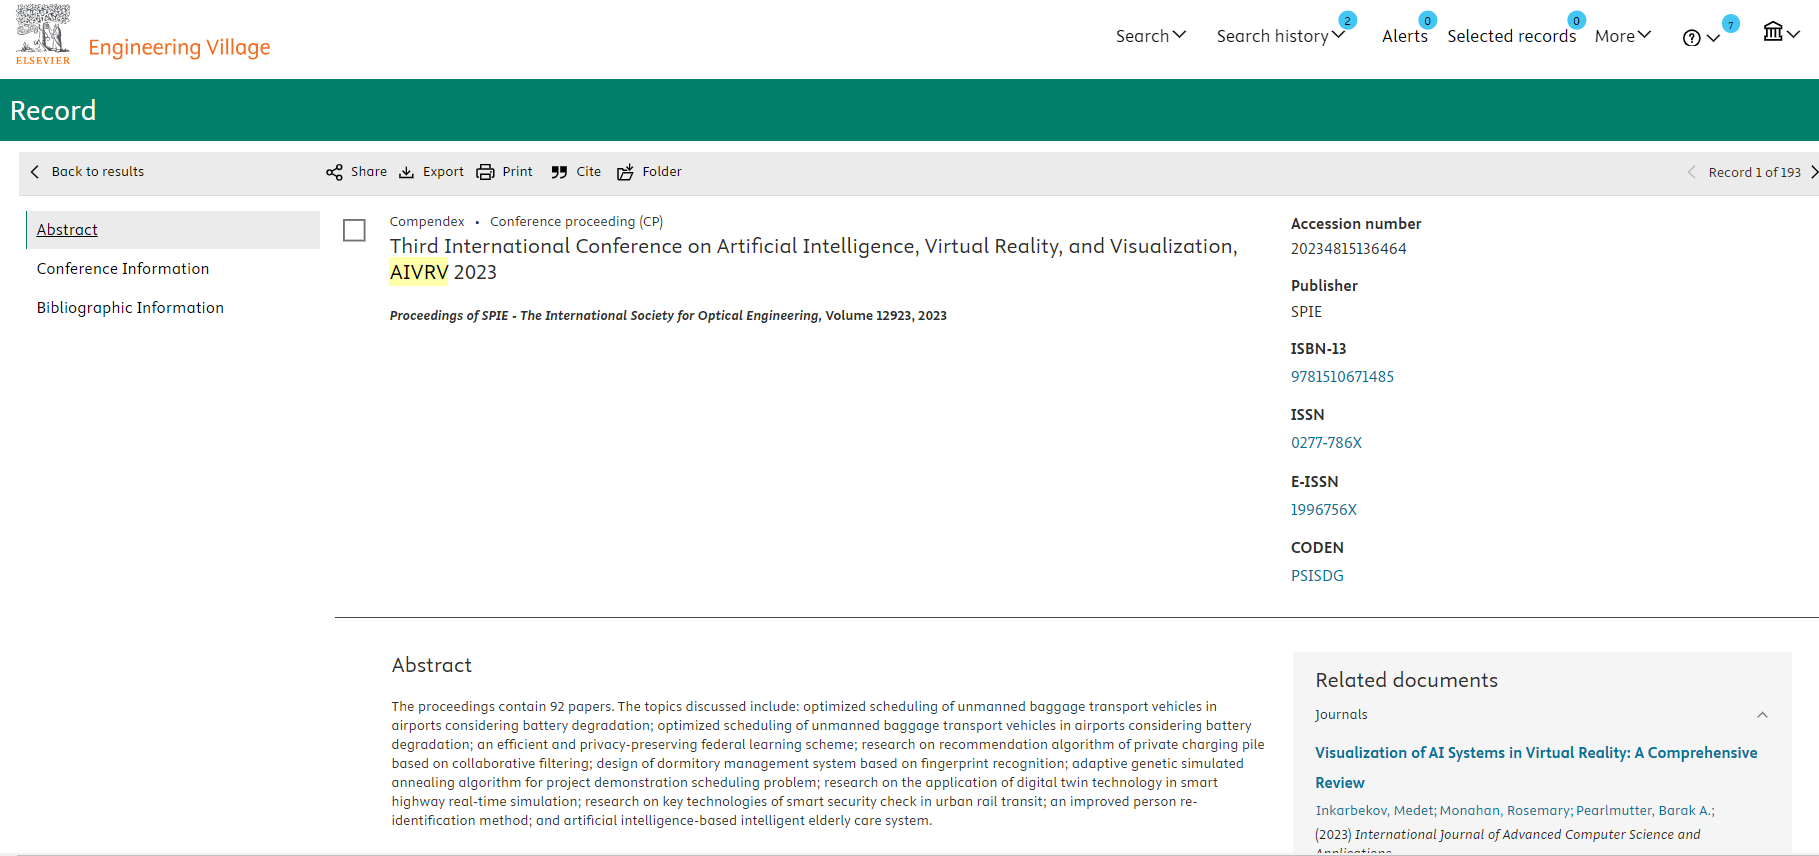
Task: Click the E-ISSN 1996756X link
Action: point(1324,510)
